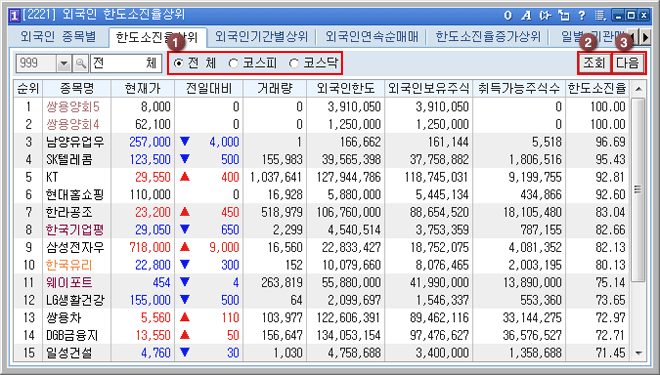Click the 다음 next button
The height and width of the screenshot is (375, 660).
628,63
